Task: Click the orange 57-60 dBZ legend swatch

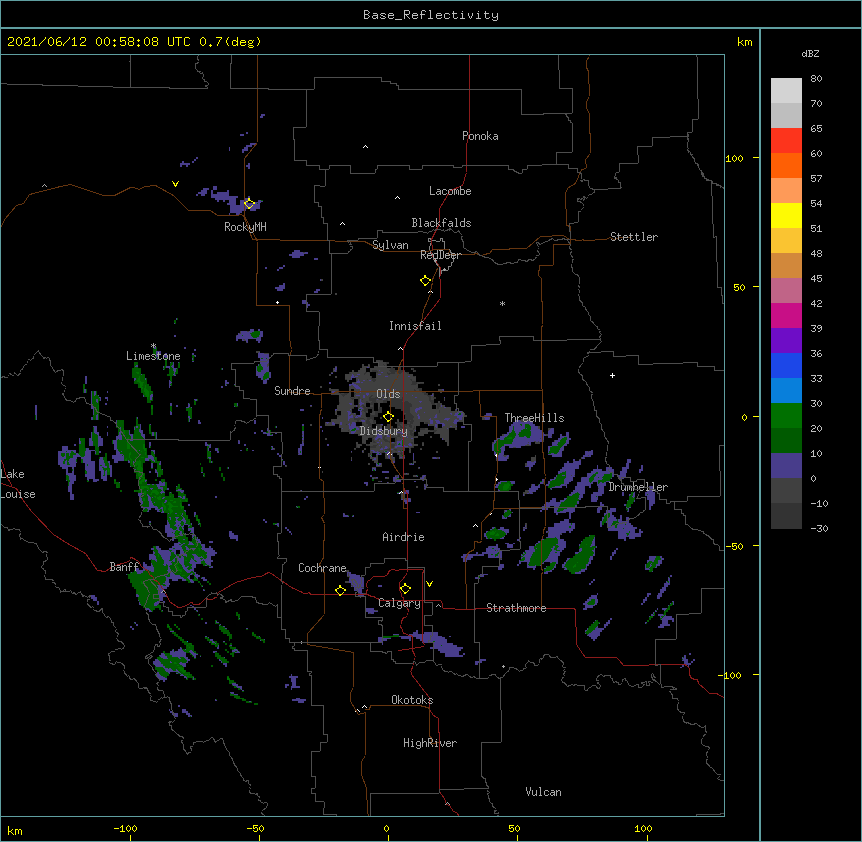Action: [x=786, y=165]
